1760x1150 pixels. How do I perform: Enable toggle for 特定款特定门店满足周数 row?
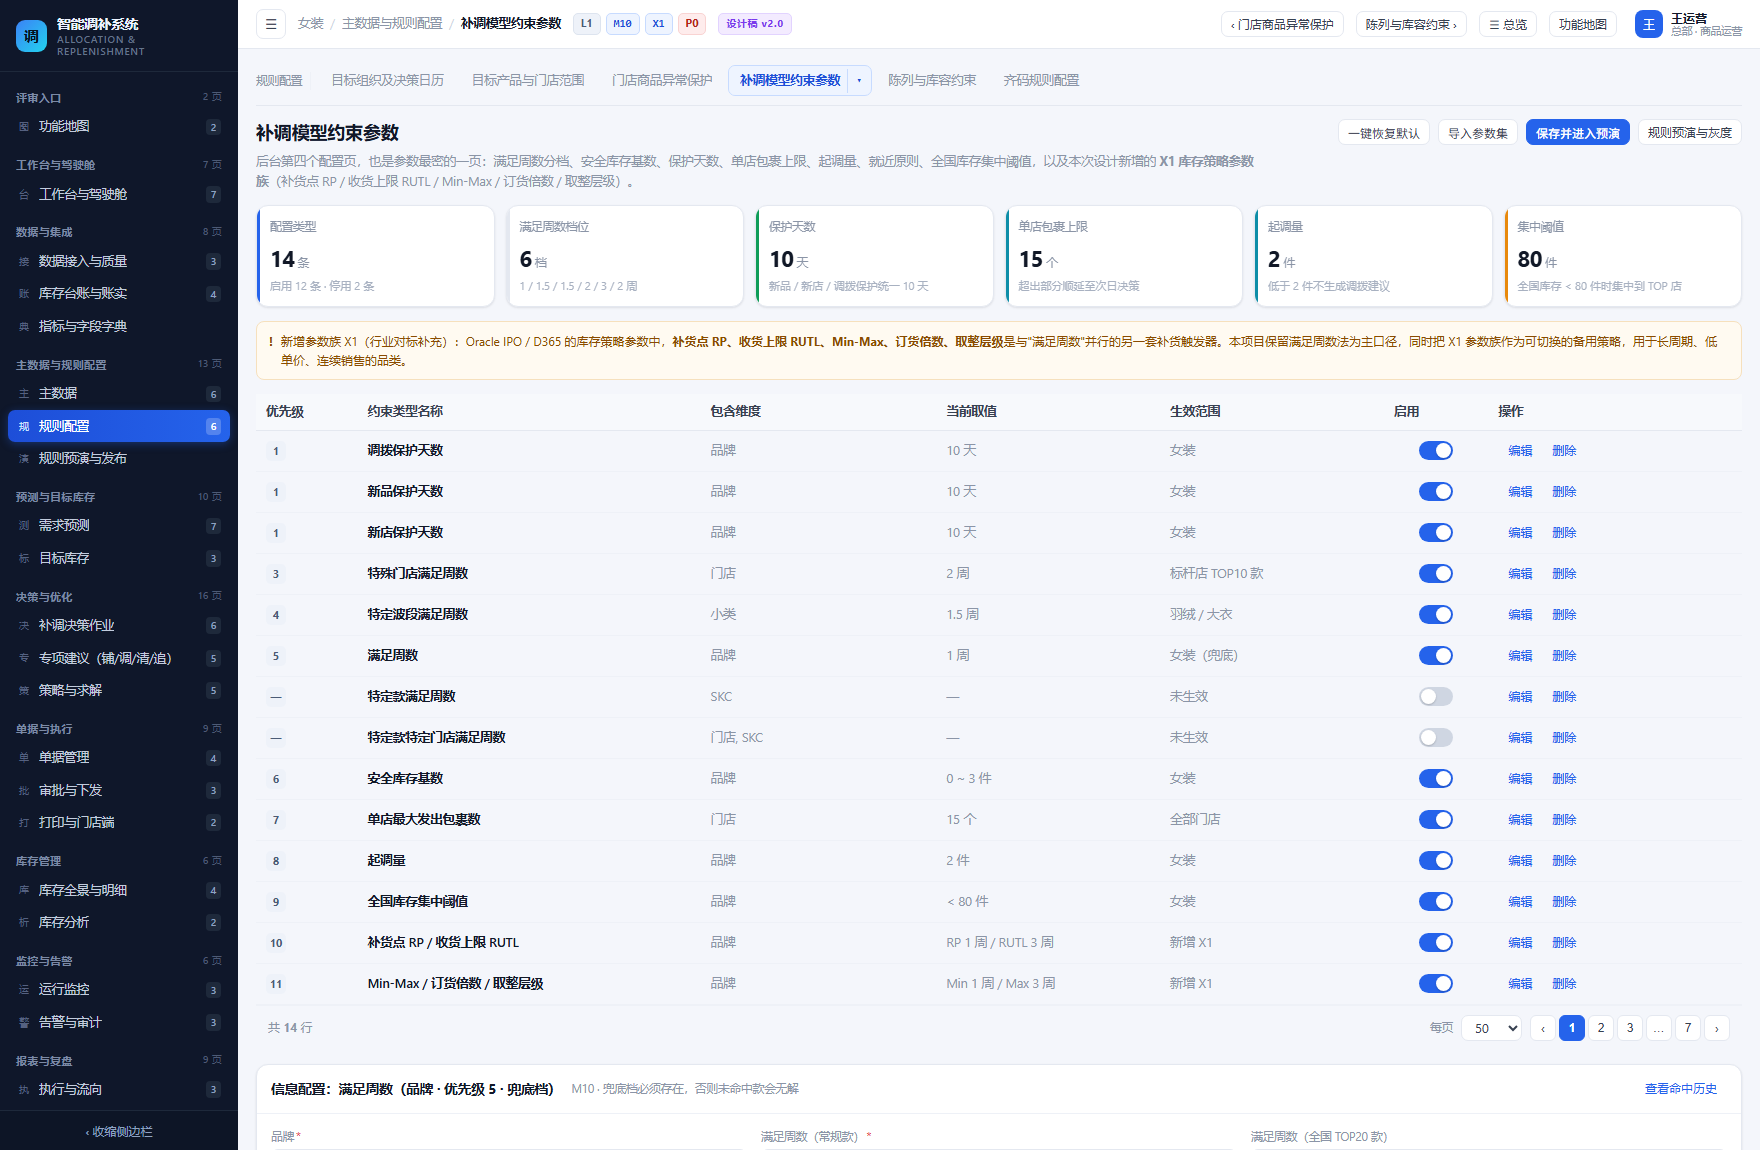click(x=1436, y=738)
